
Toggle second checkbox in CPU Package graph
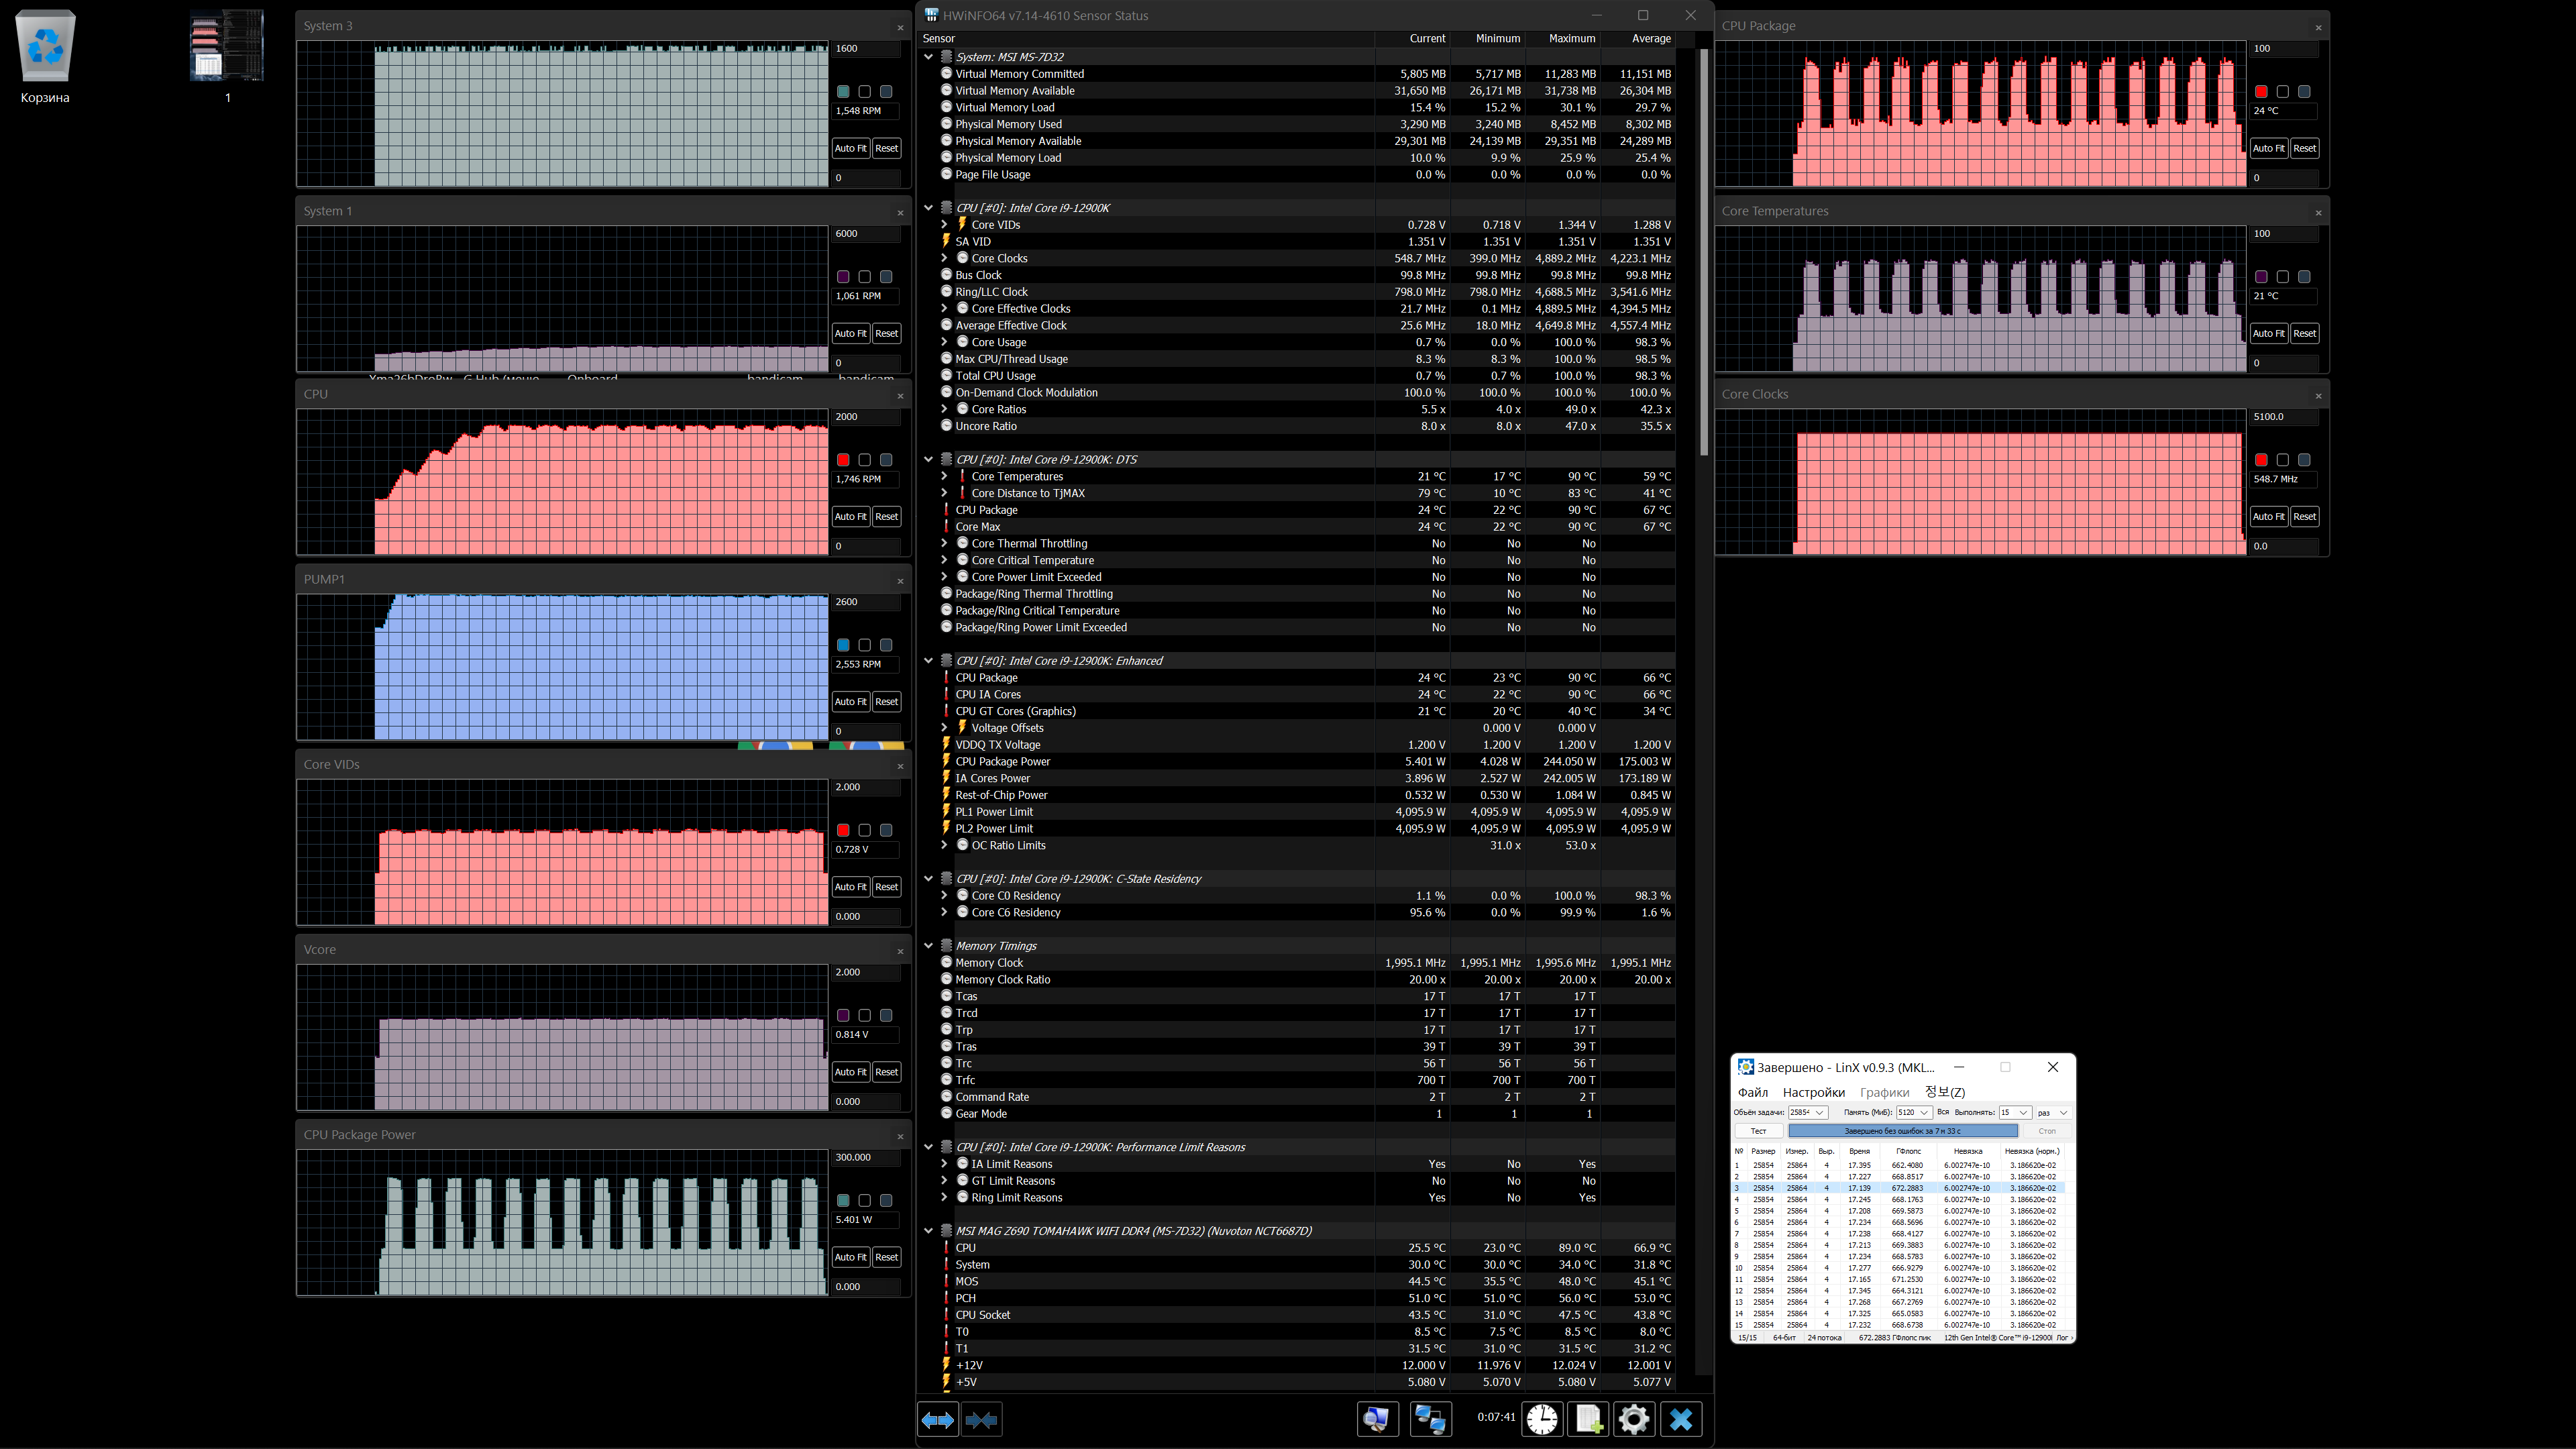tap(2283, 91)
